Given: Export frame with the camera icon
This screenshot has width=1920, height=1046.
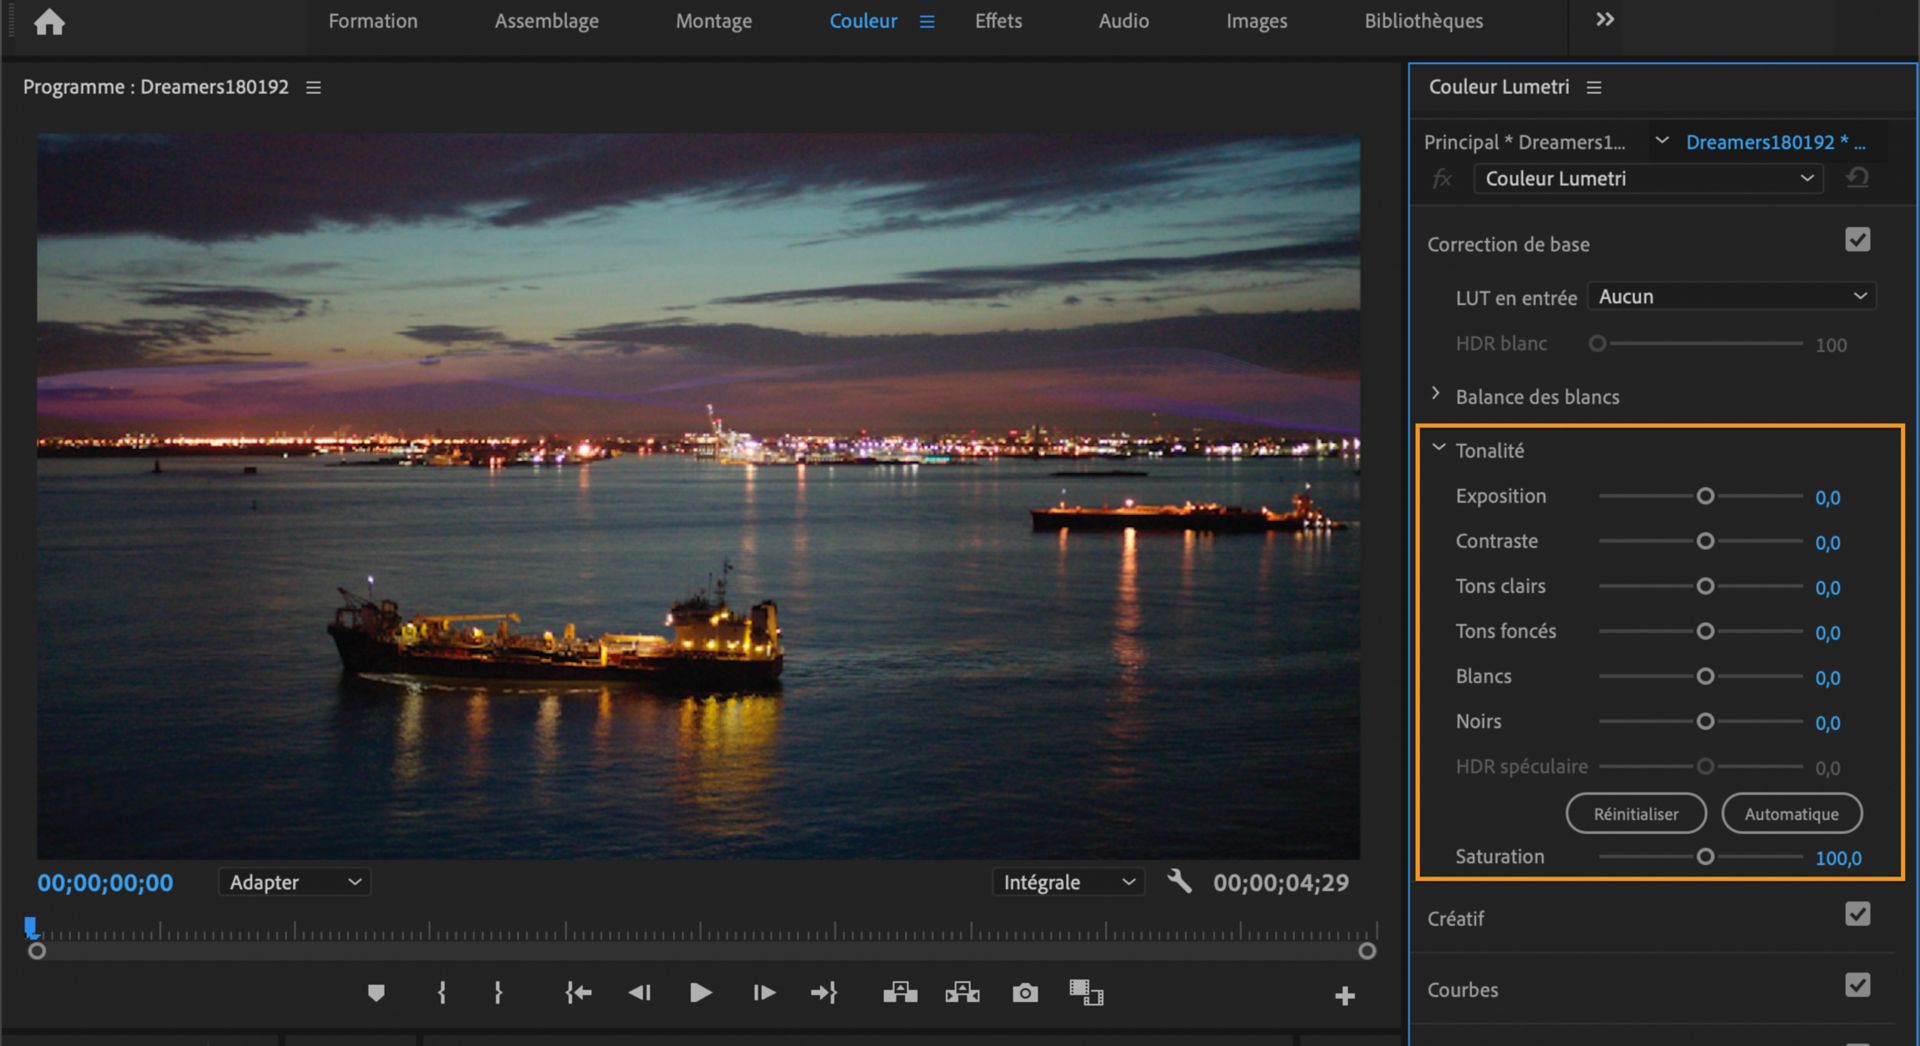Looking at the screenshot, I should (1025, 993).
